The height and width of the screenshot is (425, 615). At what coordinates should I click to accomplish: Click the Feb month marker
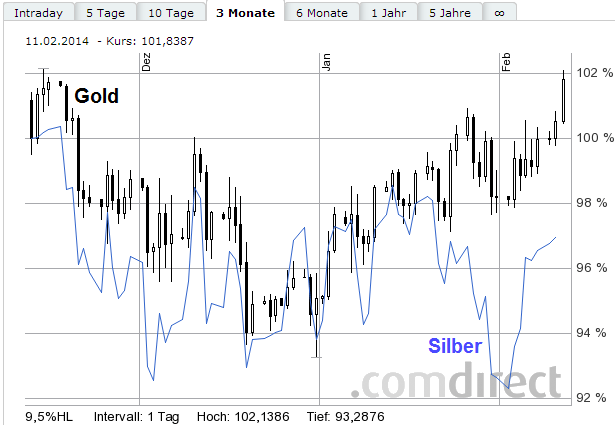tap(505, 62)
